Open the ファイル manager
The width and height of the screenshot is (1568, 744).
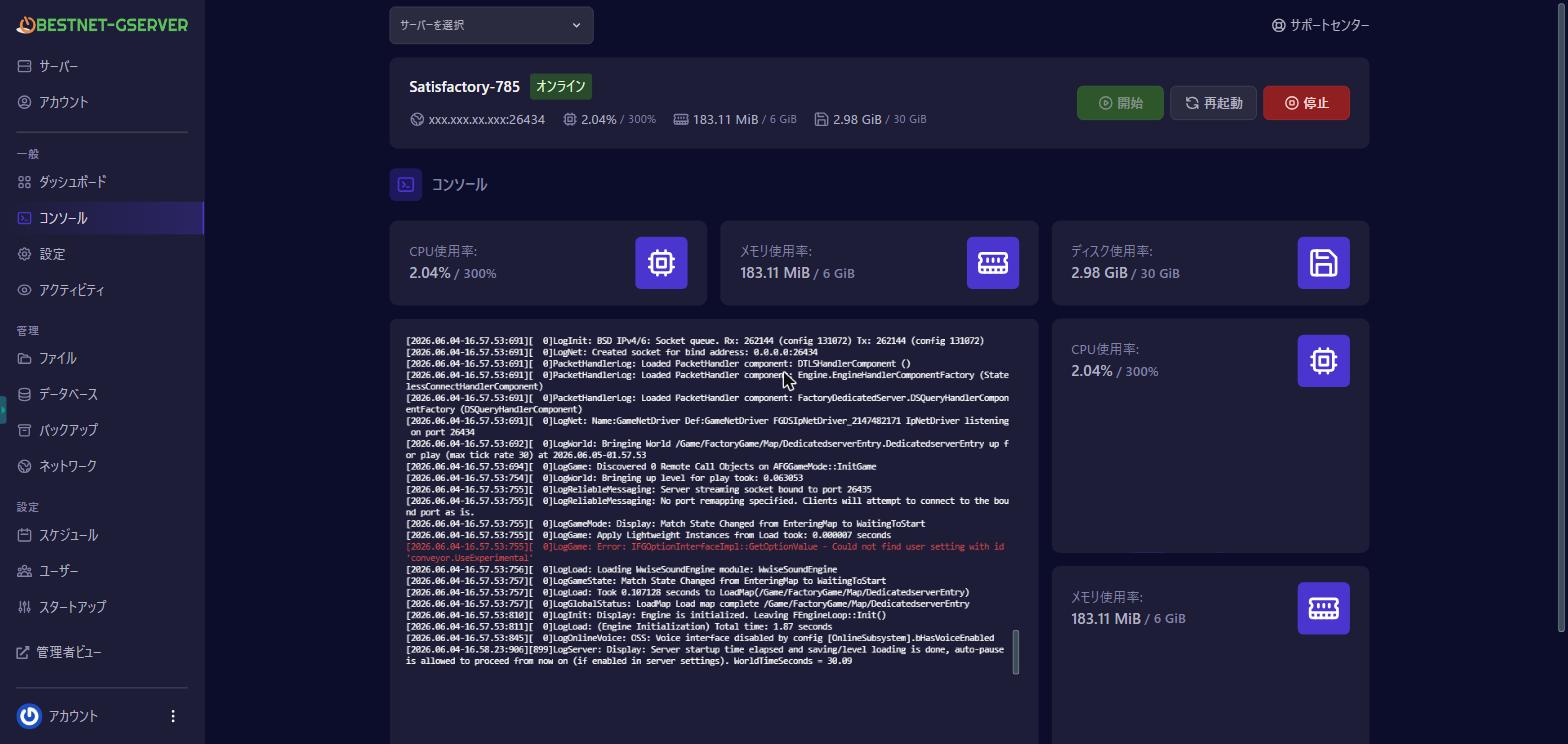pyautogui.click(x=102, y=358)
